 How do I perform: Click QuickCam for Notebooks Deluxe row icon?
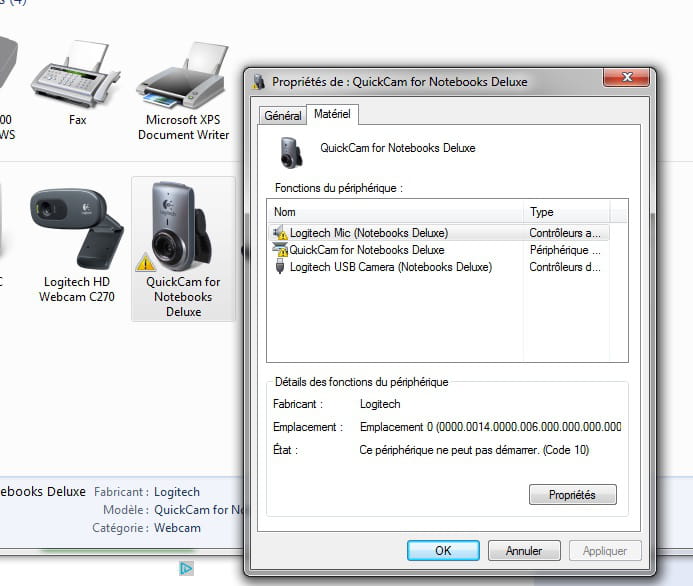point(280,250)
